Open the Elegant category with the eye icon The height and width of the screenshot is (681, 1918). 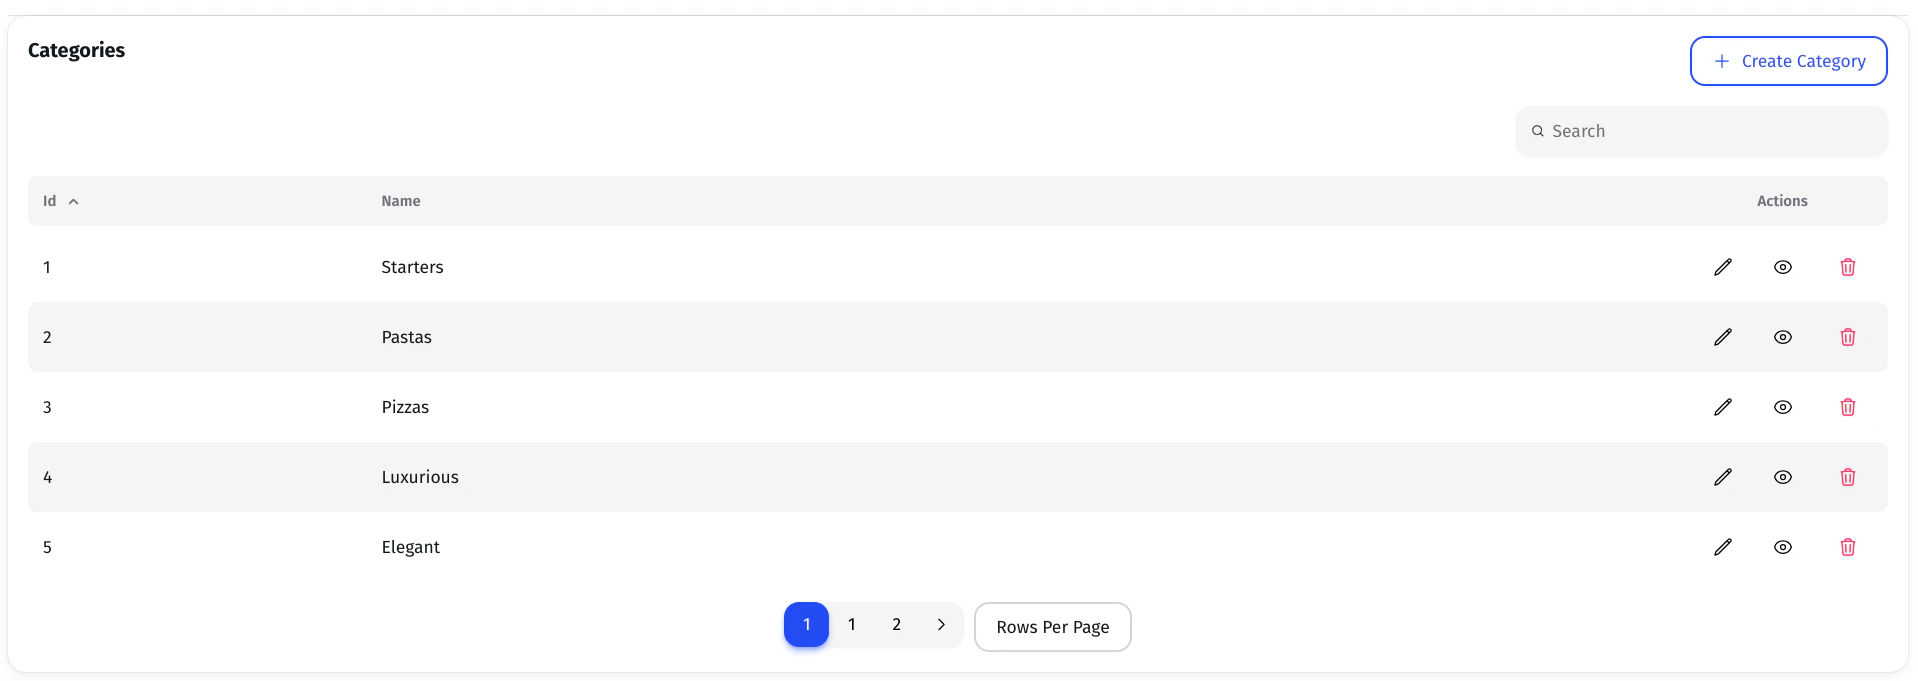pyautogui.click(x=1783, y=547)
